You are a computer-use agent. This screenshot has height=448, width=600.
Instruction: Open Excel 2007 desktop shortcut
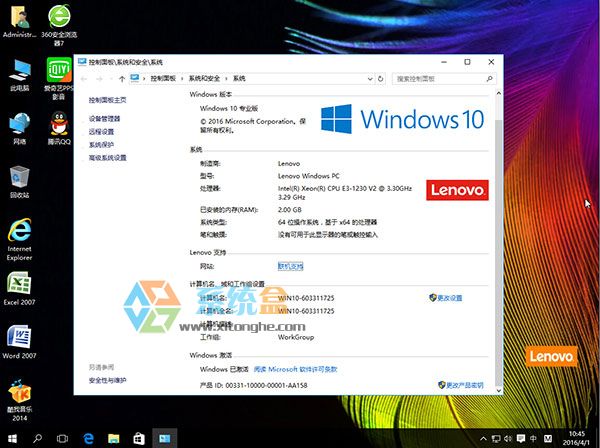pos(19,288)
